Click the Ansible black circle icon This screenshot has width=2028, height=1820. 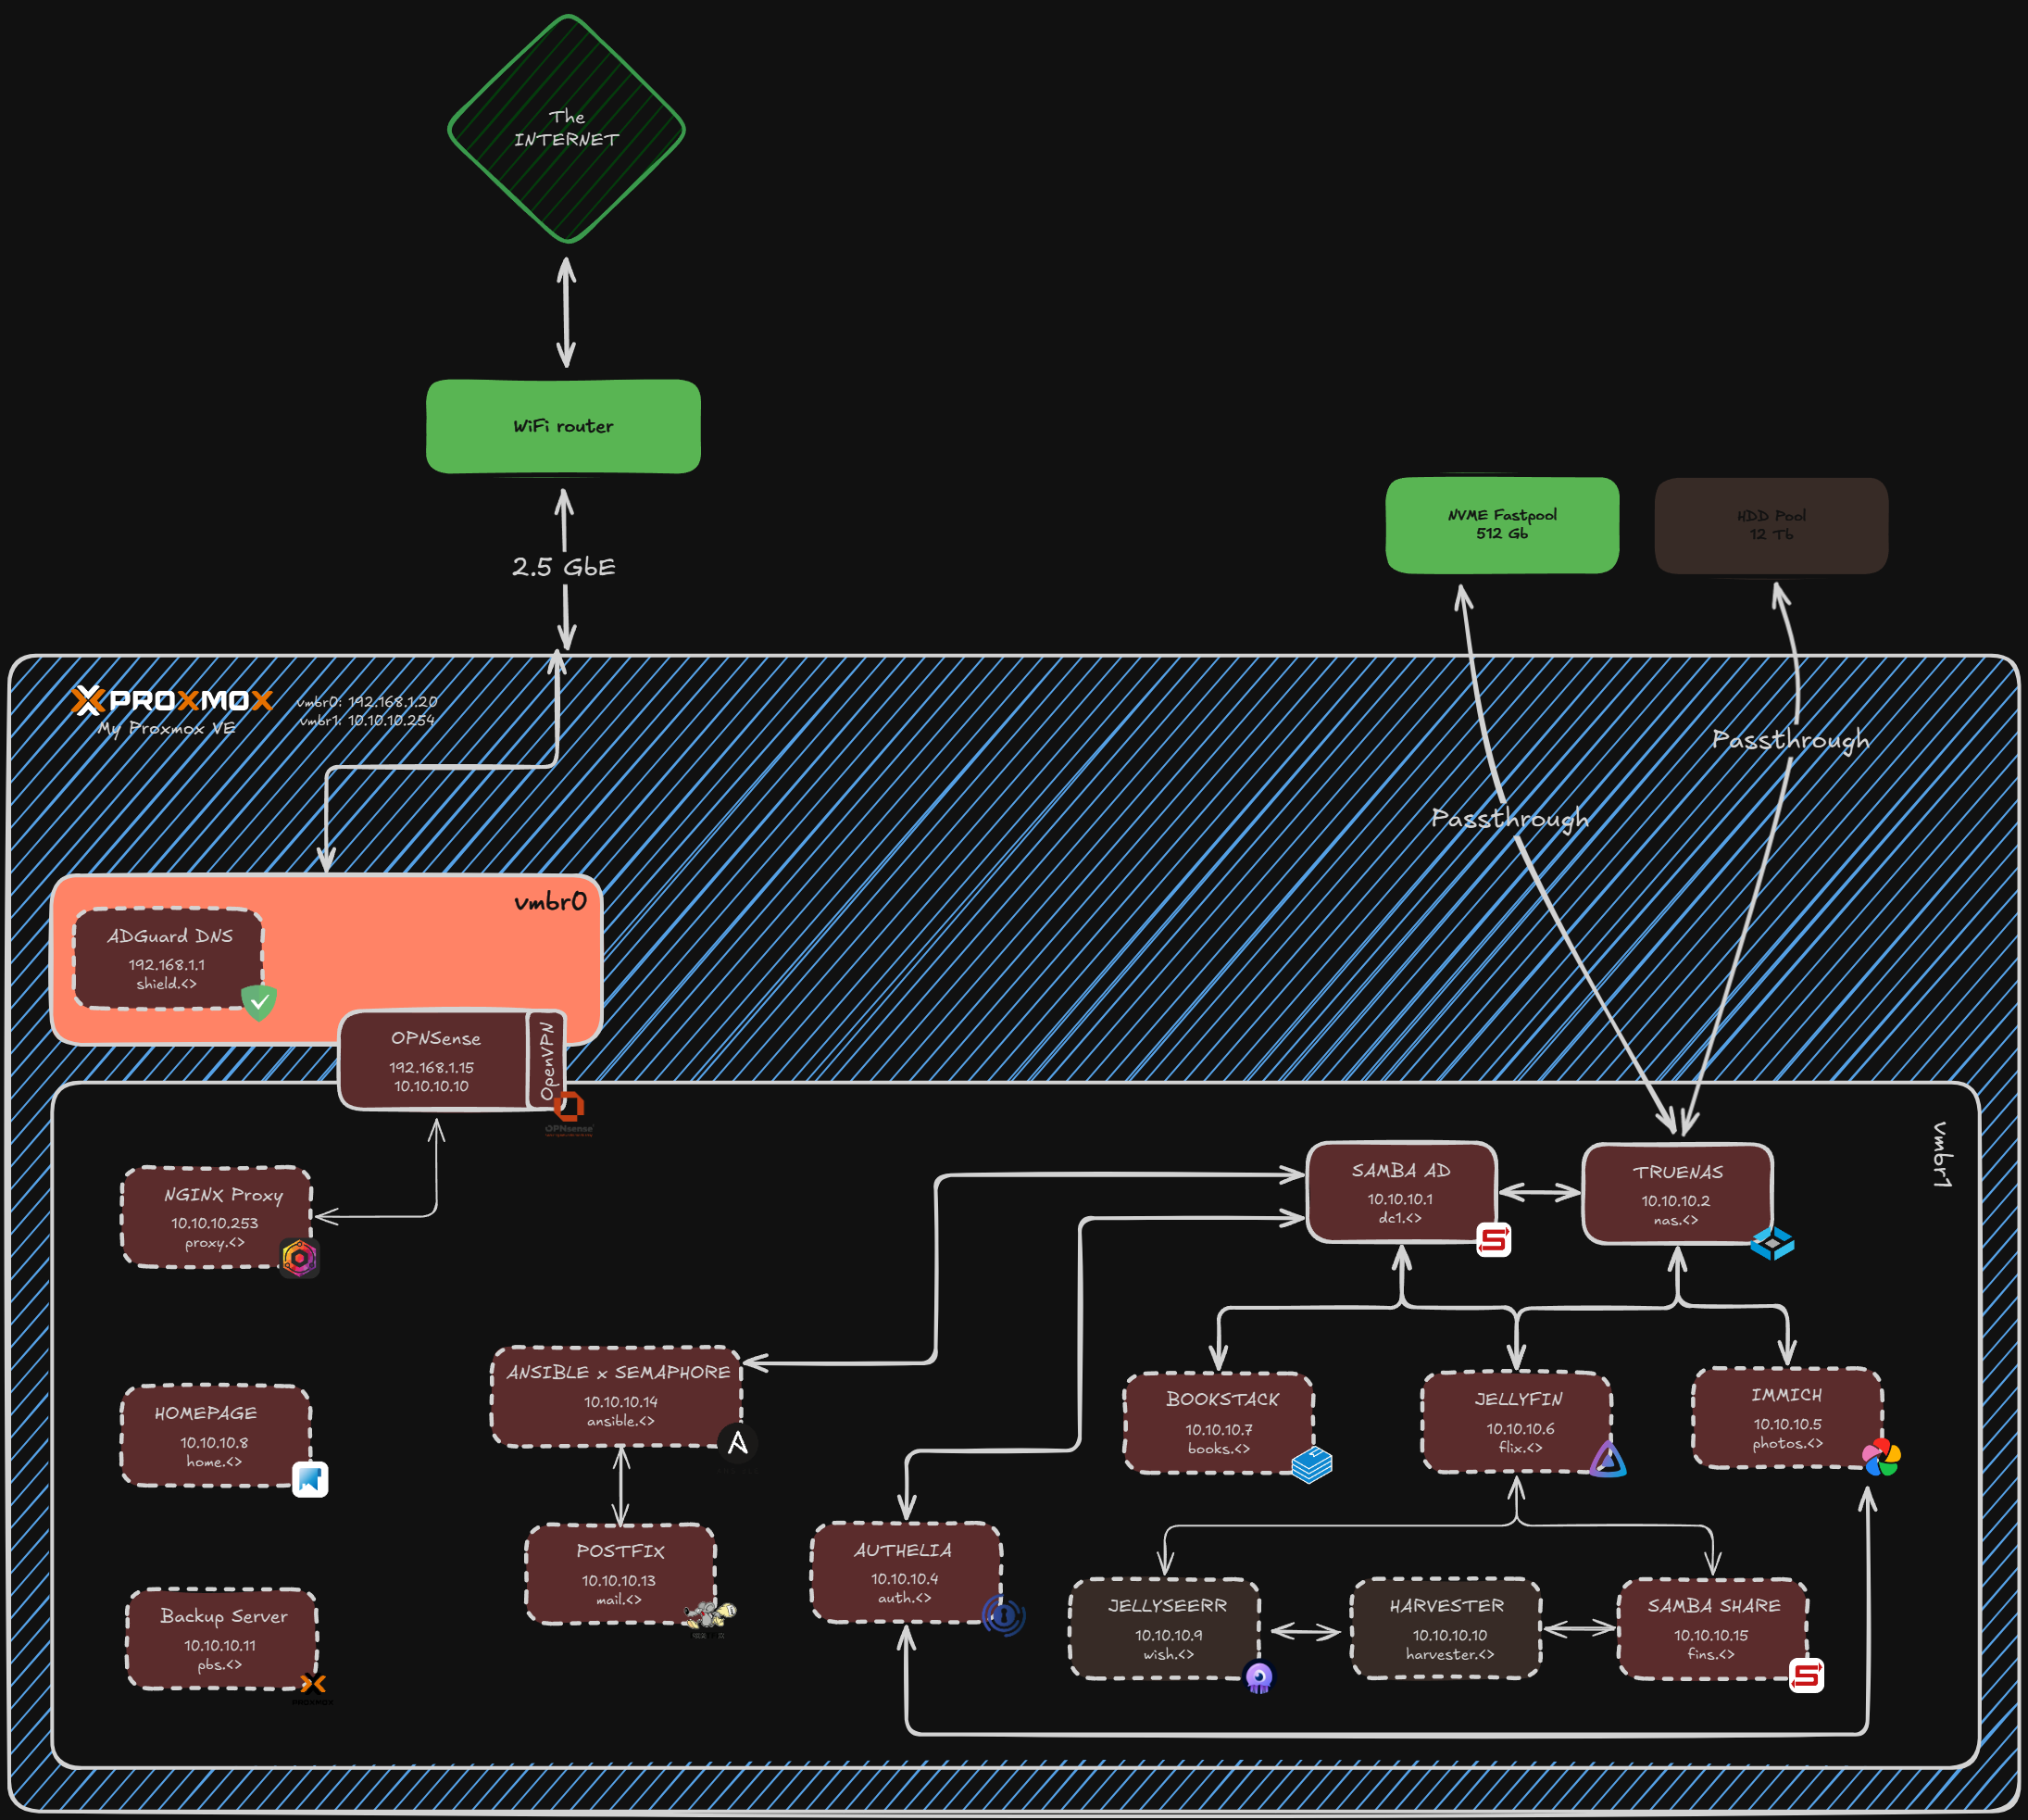[x=737, y=1443]
